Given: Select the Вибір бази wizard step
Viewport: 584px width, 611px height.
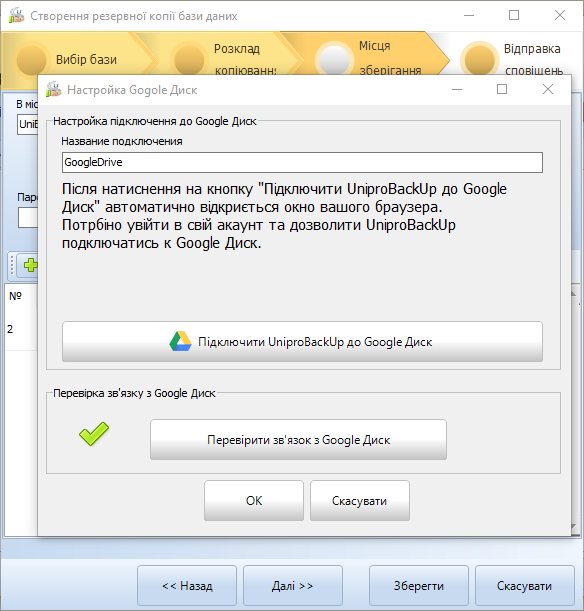Looking at the screenshot, I should pyautogui.click(x=78, y=60).
